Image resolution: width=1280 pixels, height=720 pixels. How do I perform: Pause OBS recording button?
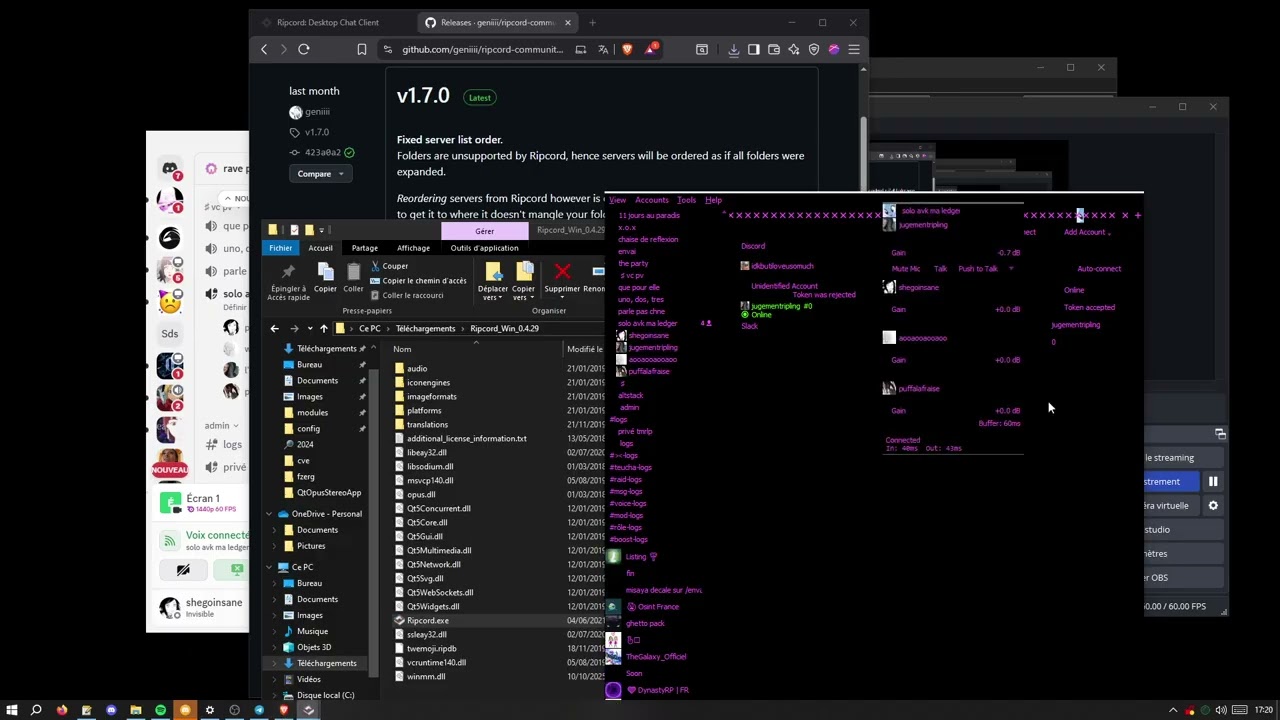[x=1212, y=482]
